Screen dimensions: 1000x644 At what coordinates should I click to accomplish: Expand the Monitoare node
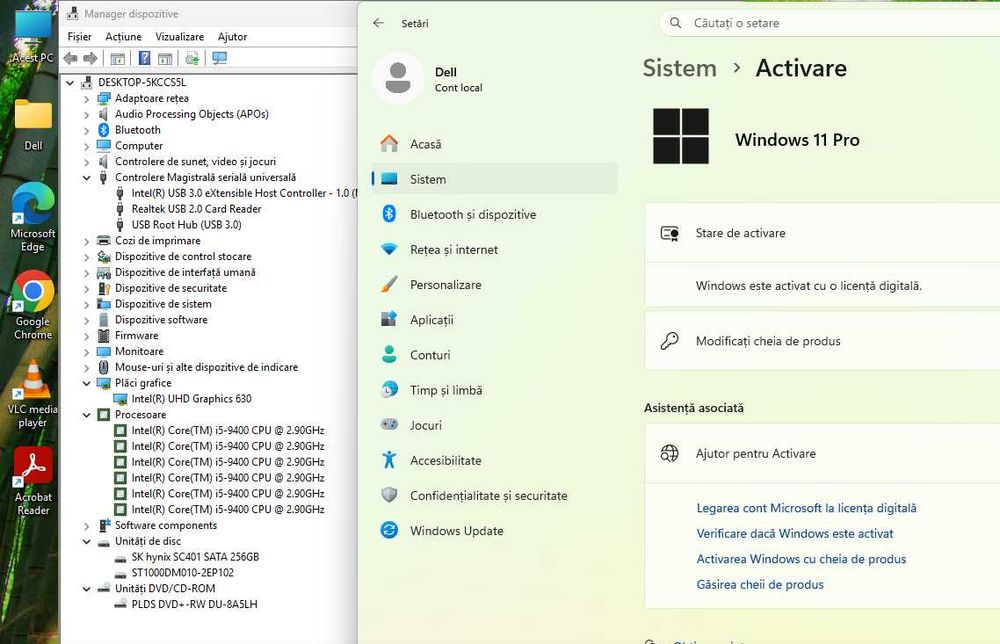tap(87, 352)
